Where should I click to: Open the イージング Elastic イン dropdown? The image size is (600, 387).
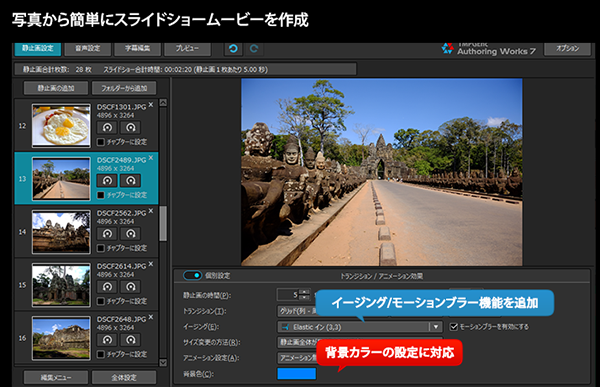(x=360, y=327)
